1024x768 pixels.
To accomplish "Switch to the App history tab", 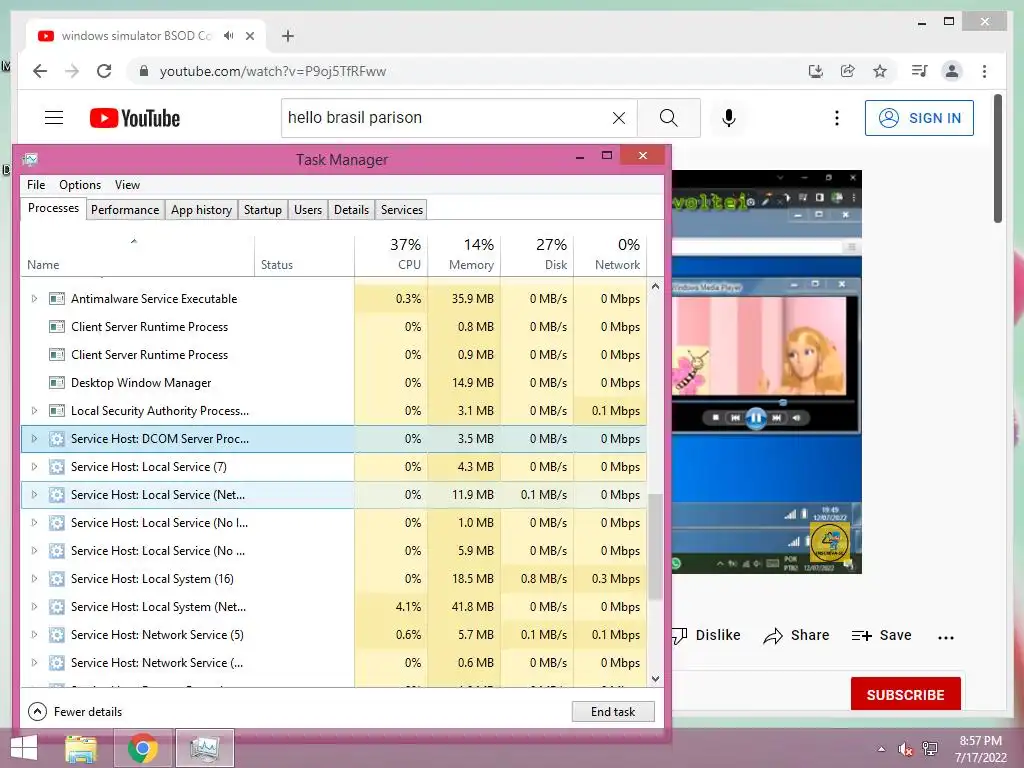I will coord(201,210).
